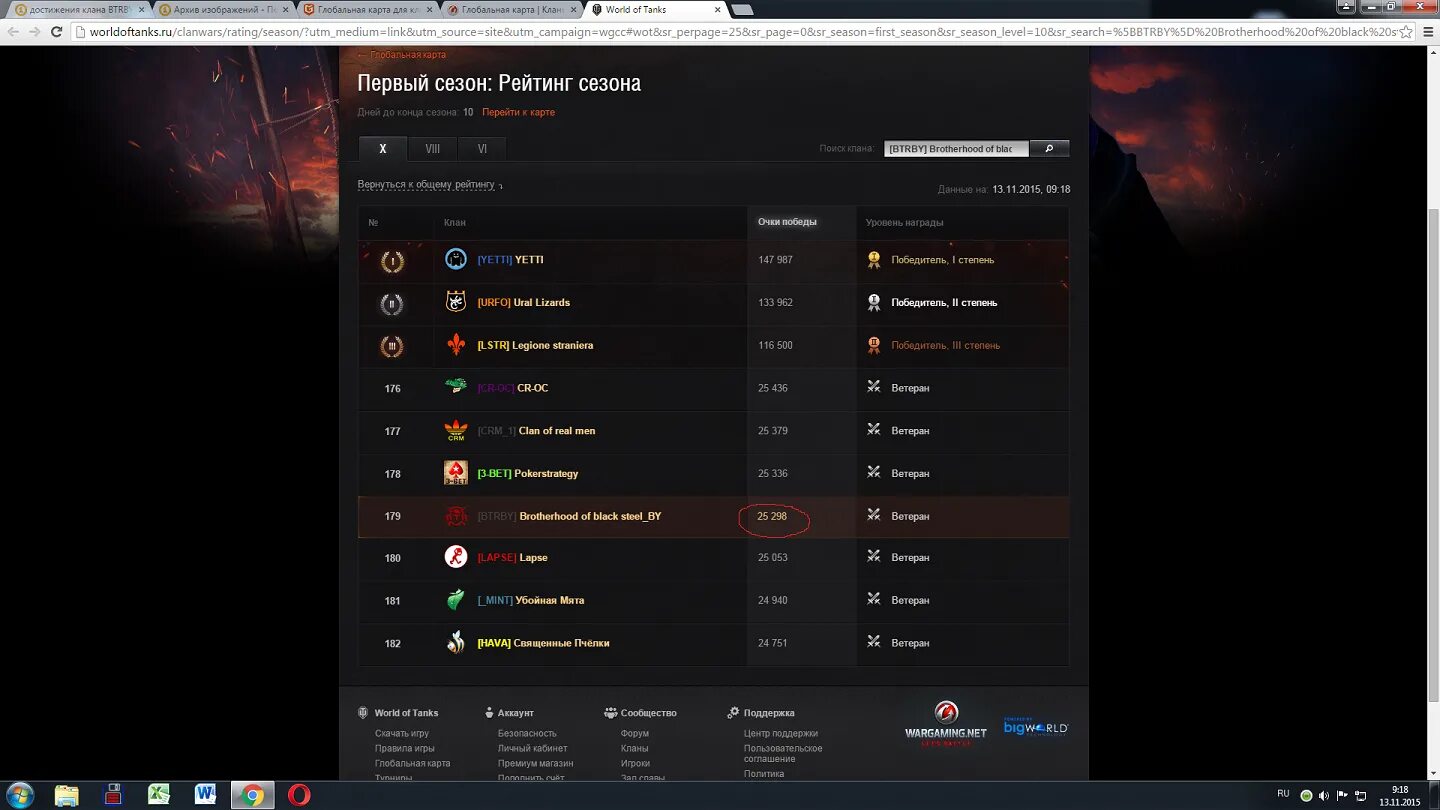Click the RU language indicator in tray

1283,794
